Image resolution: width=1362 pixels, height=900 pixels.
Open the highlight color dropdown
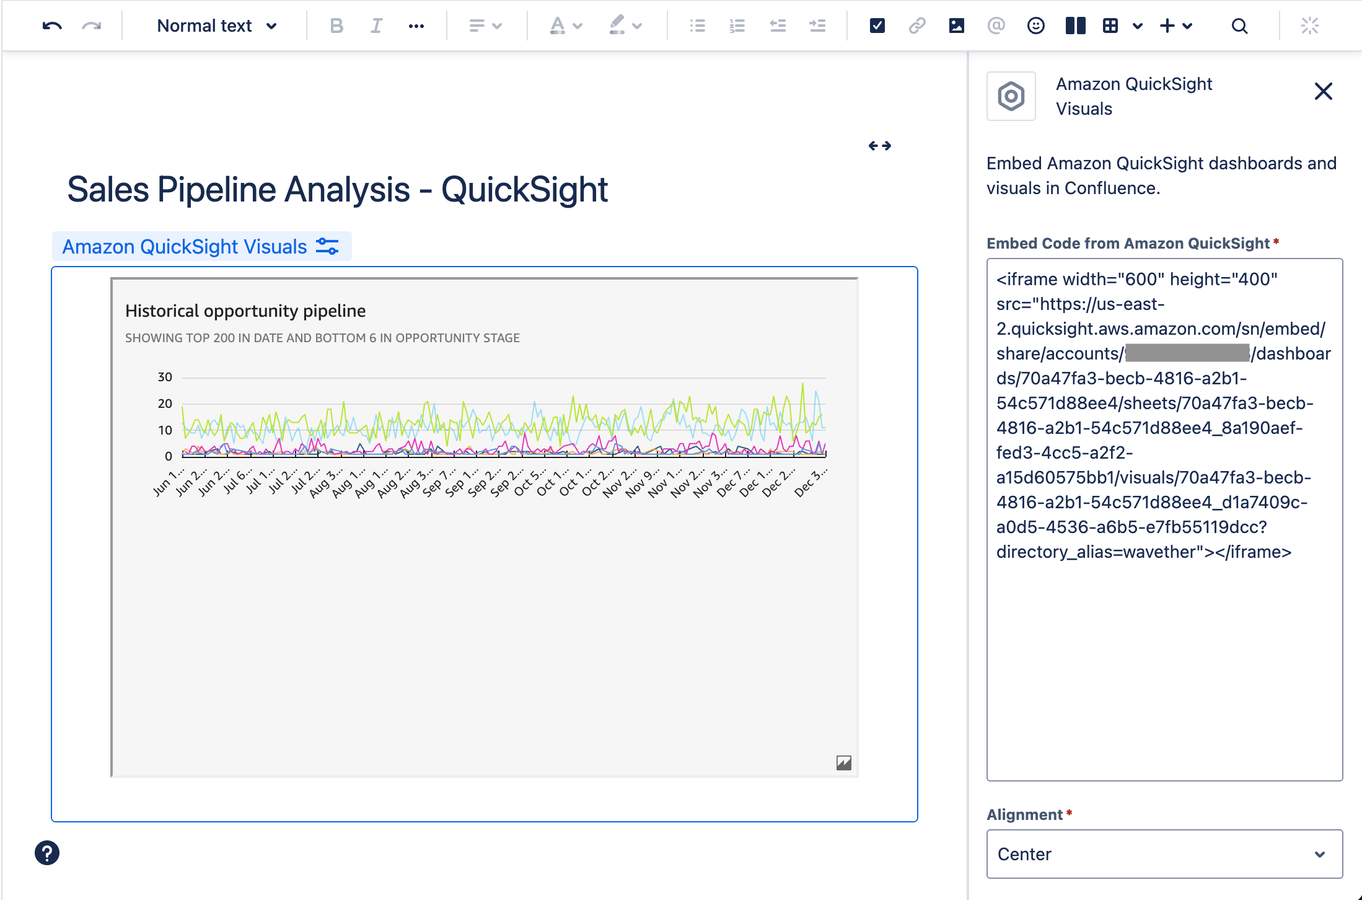pyautogui.click(x=625, y=26)
